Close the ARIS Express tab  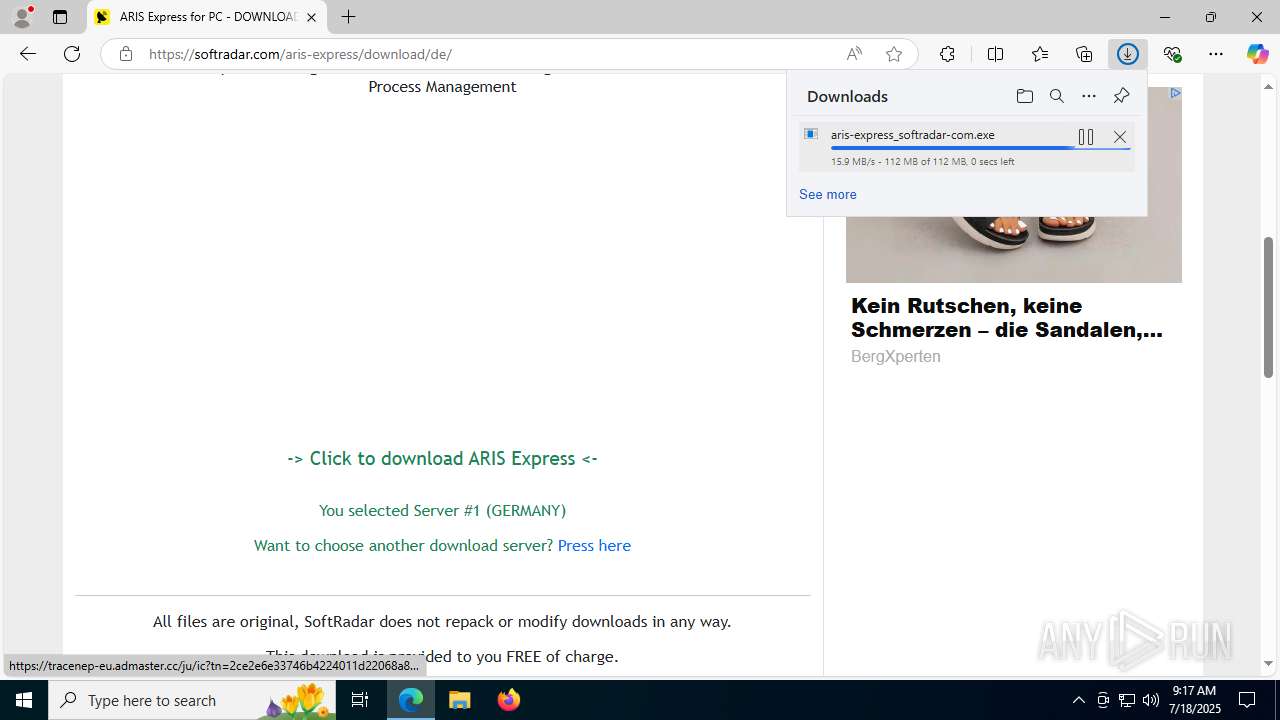coord(312,17)
